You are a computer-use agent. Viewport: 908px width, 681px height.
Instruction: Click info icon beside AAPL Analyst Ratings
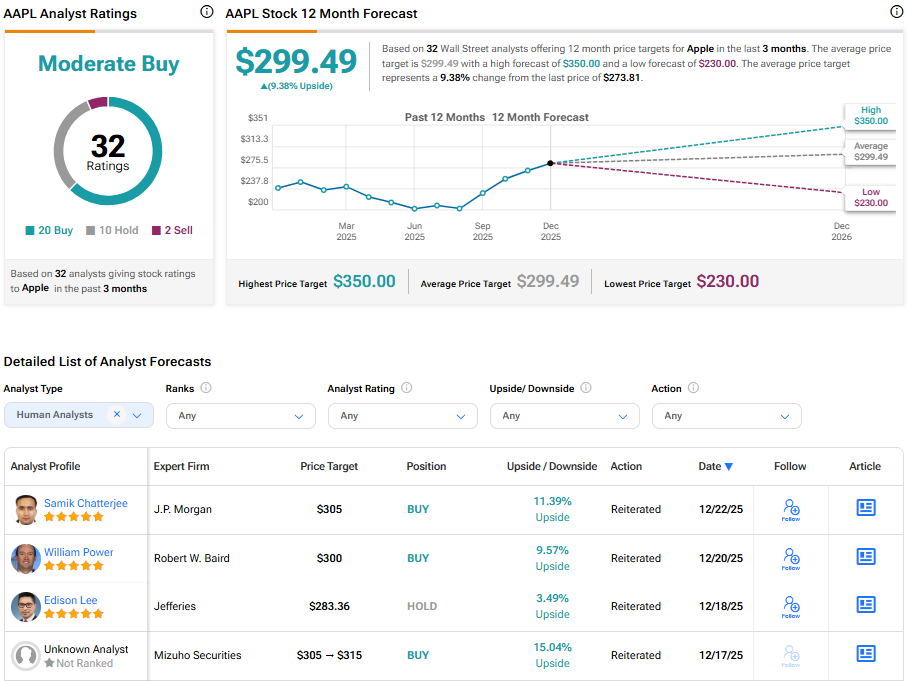point(206,12)
